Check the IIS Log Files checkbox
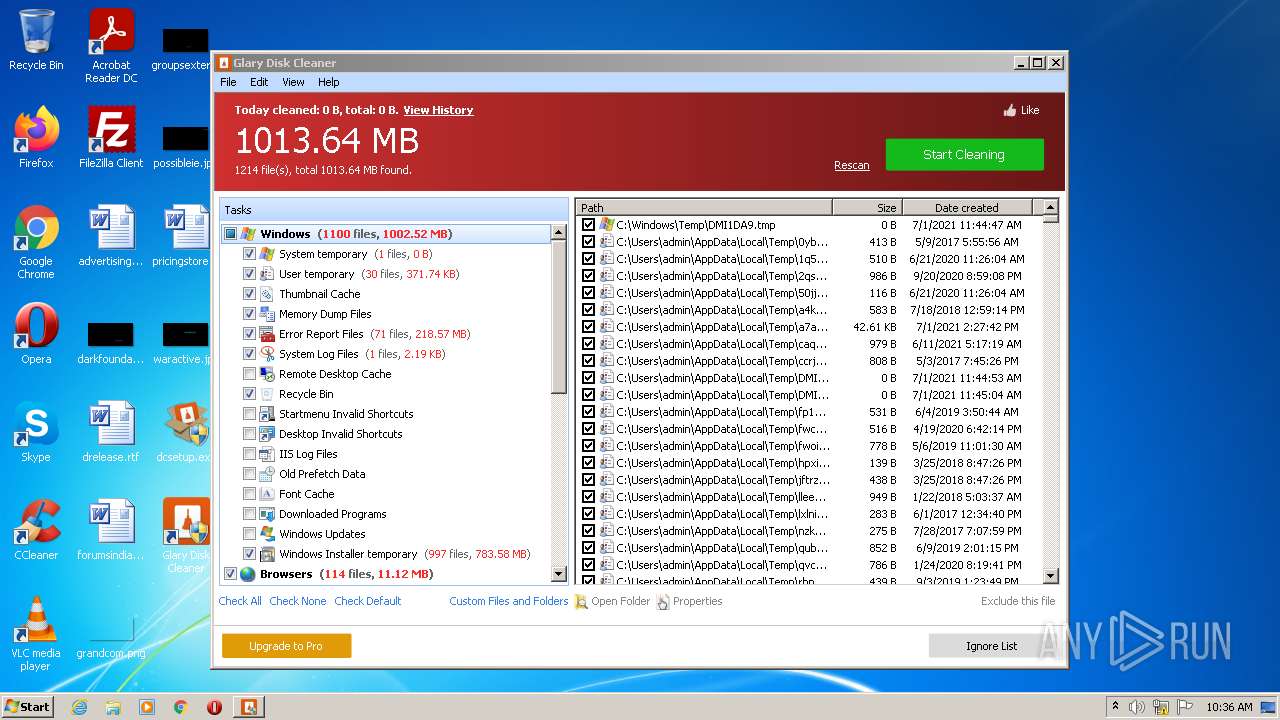Image resolution: width=1280 pixels, height=720 pixels. [x=249, y=454]
